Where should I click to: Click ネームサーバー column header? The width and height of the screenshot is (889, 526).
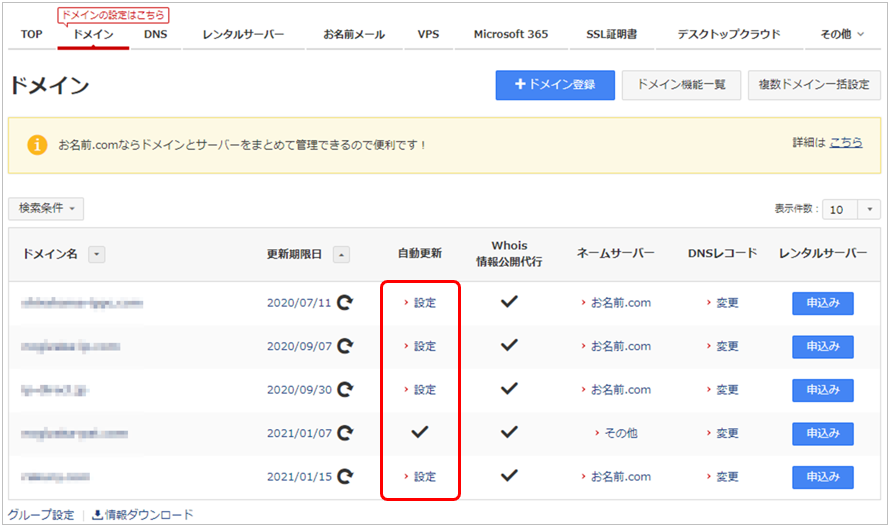[x=615, y=253]
